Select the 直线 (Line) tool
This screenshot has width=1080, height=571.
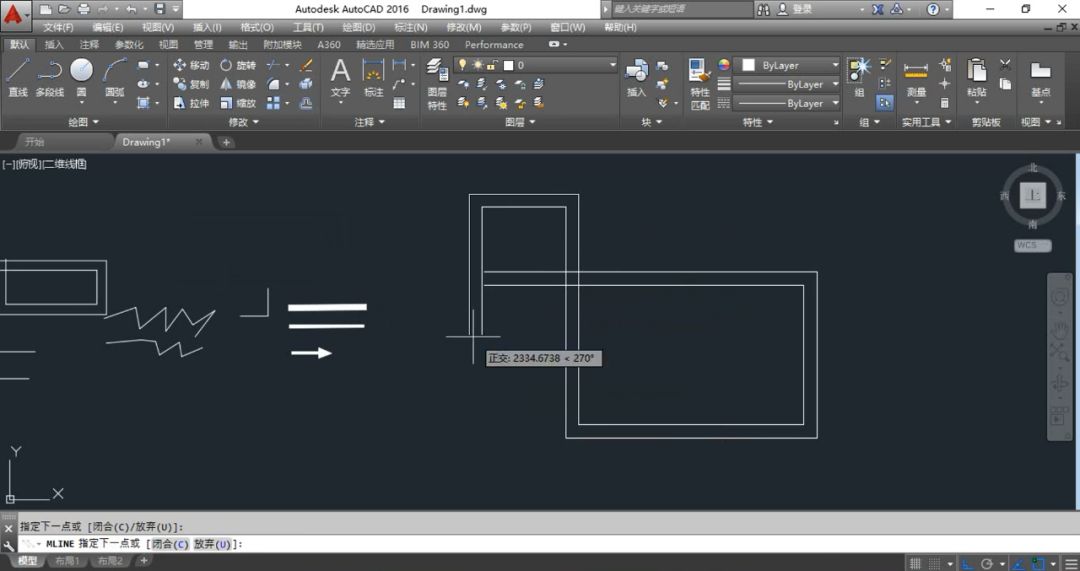tap(18, 77)
